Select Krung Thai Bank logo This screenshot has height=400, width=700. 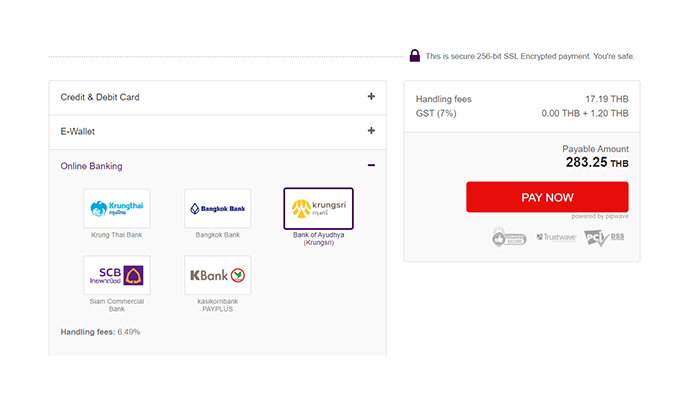tap(117, 208)
